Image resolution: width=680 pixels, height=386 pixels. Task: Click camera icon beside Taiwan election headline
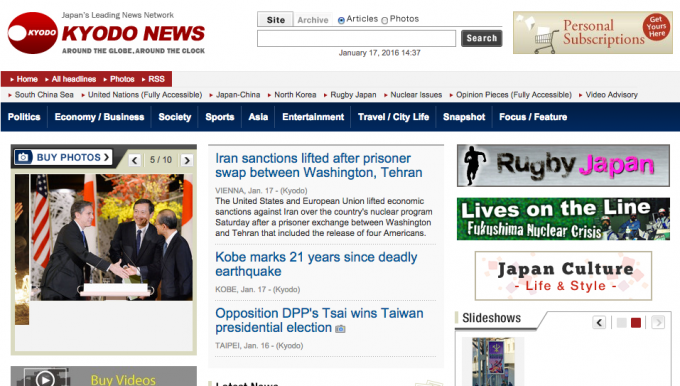tap(340, 329)
